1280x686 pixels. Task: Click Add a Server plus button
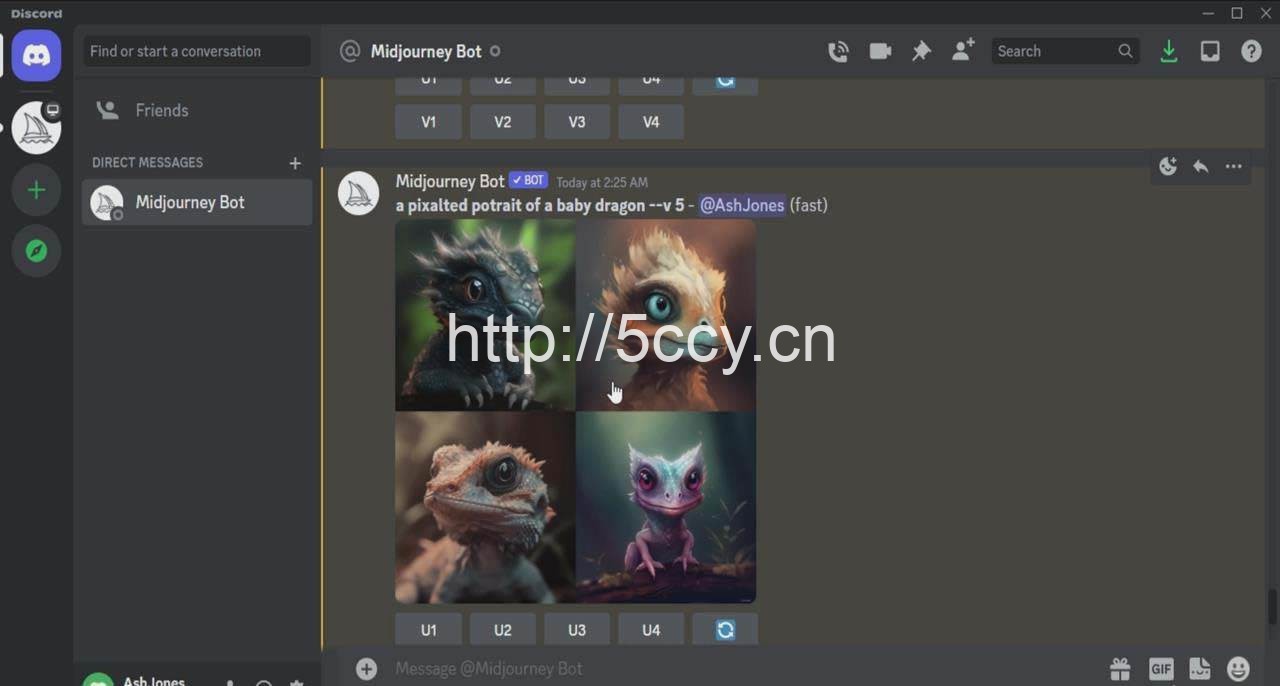pos(37,190)
